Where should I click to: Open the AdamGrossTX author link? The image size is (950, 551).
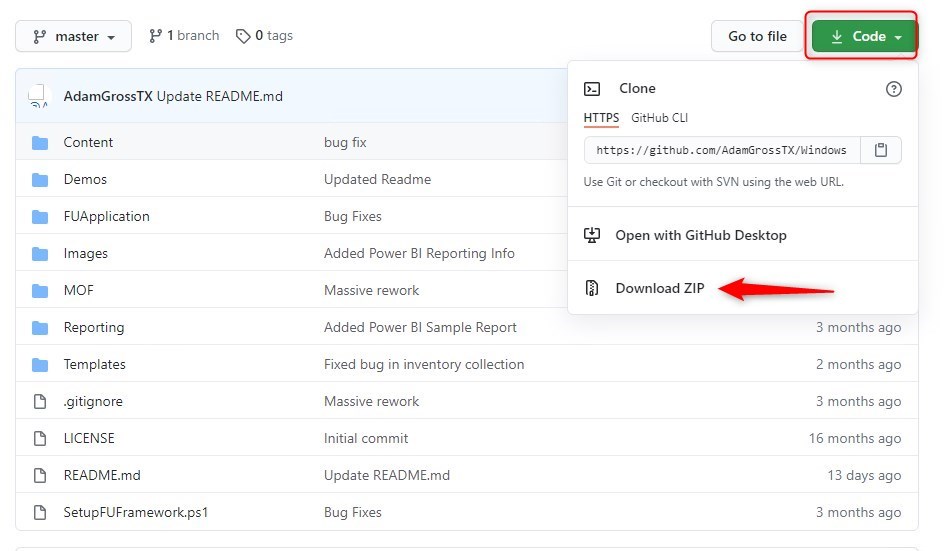point(108,96)
